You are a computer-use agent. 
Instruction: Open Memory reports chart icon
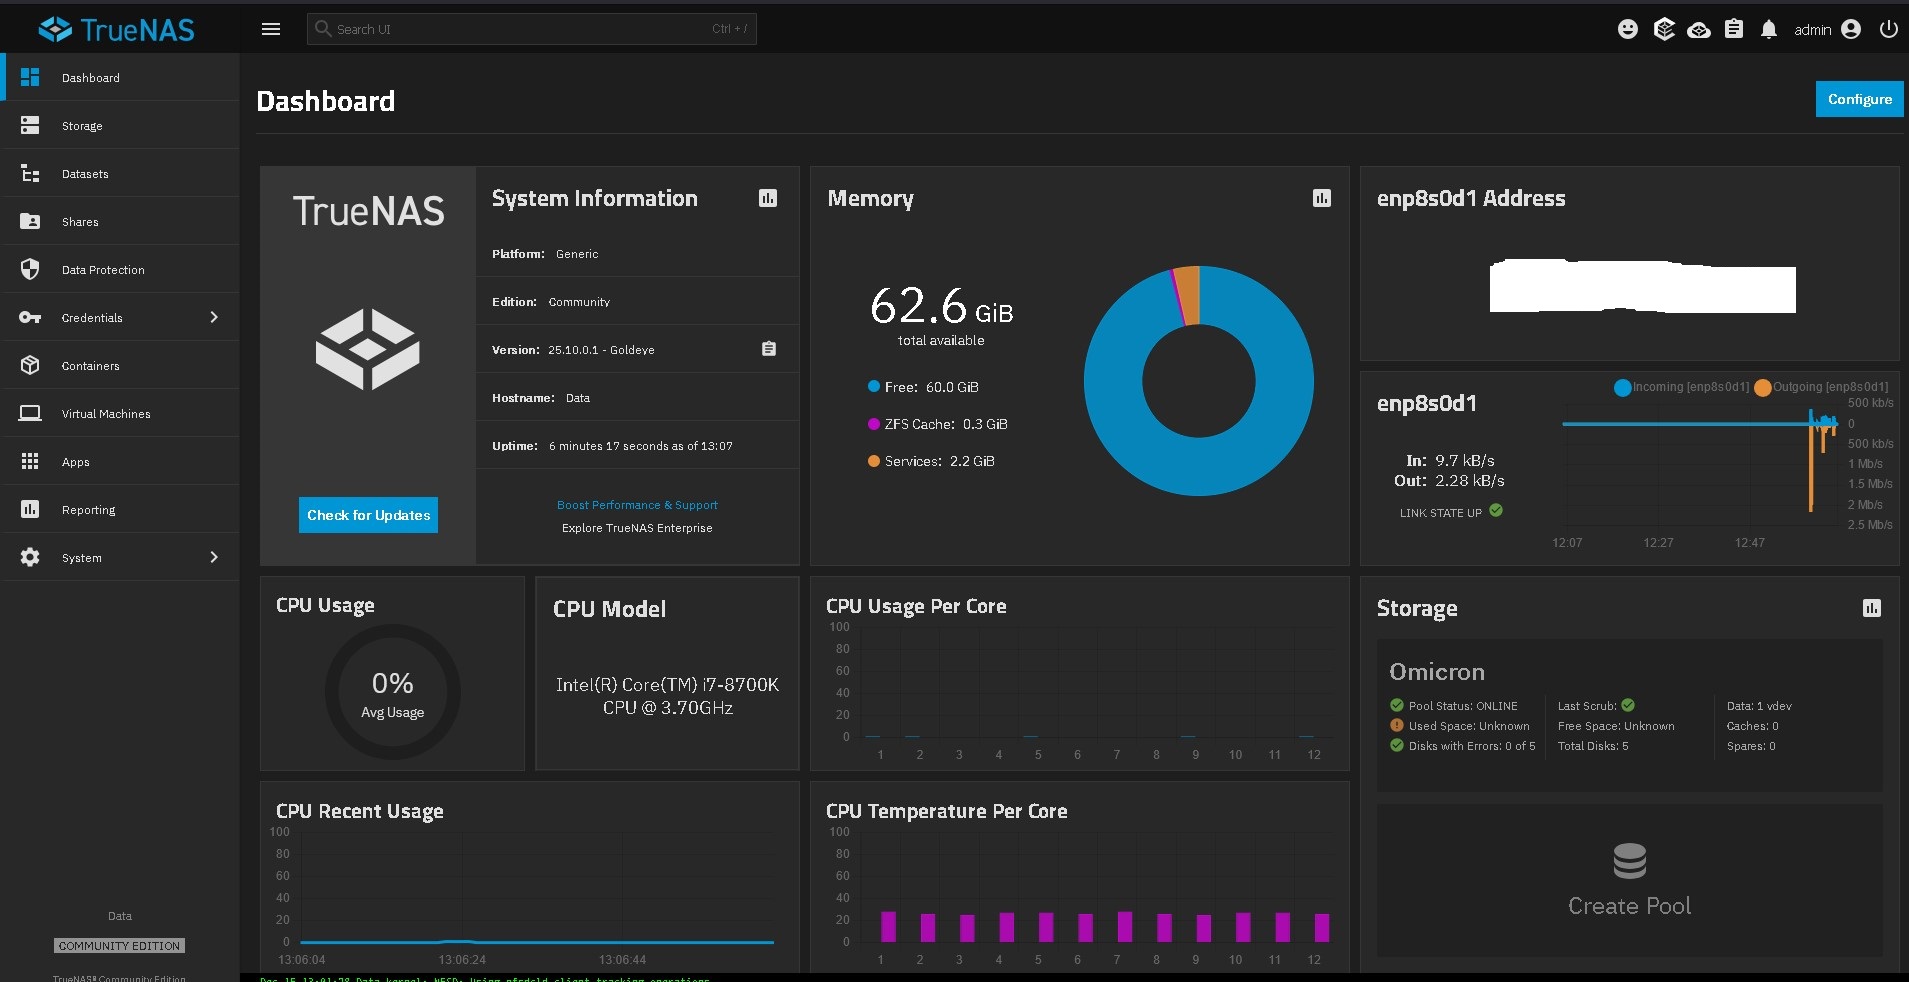click(x=1321, y=198)
